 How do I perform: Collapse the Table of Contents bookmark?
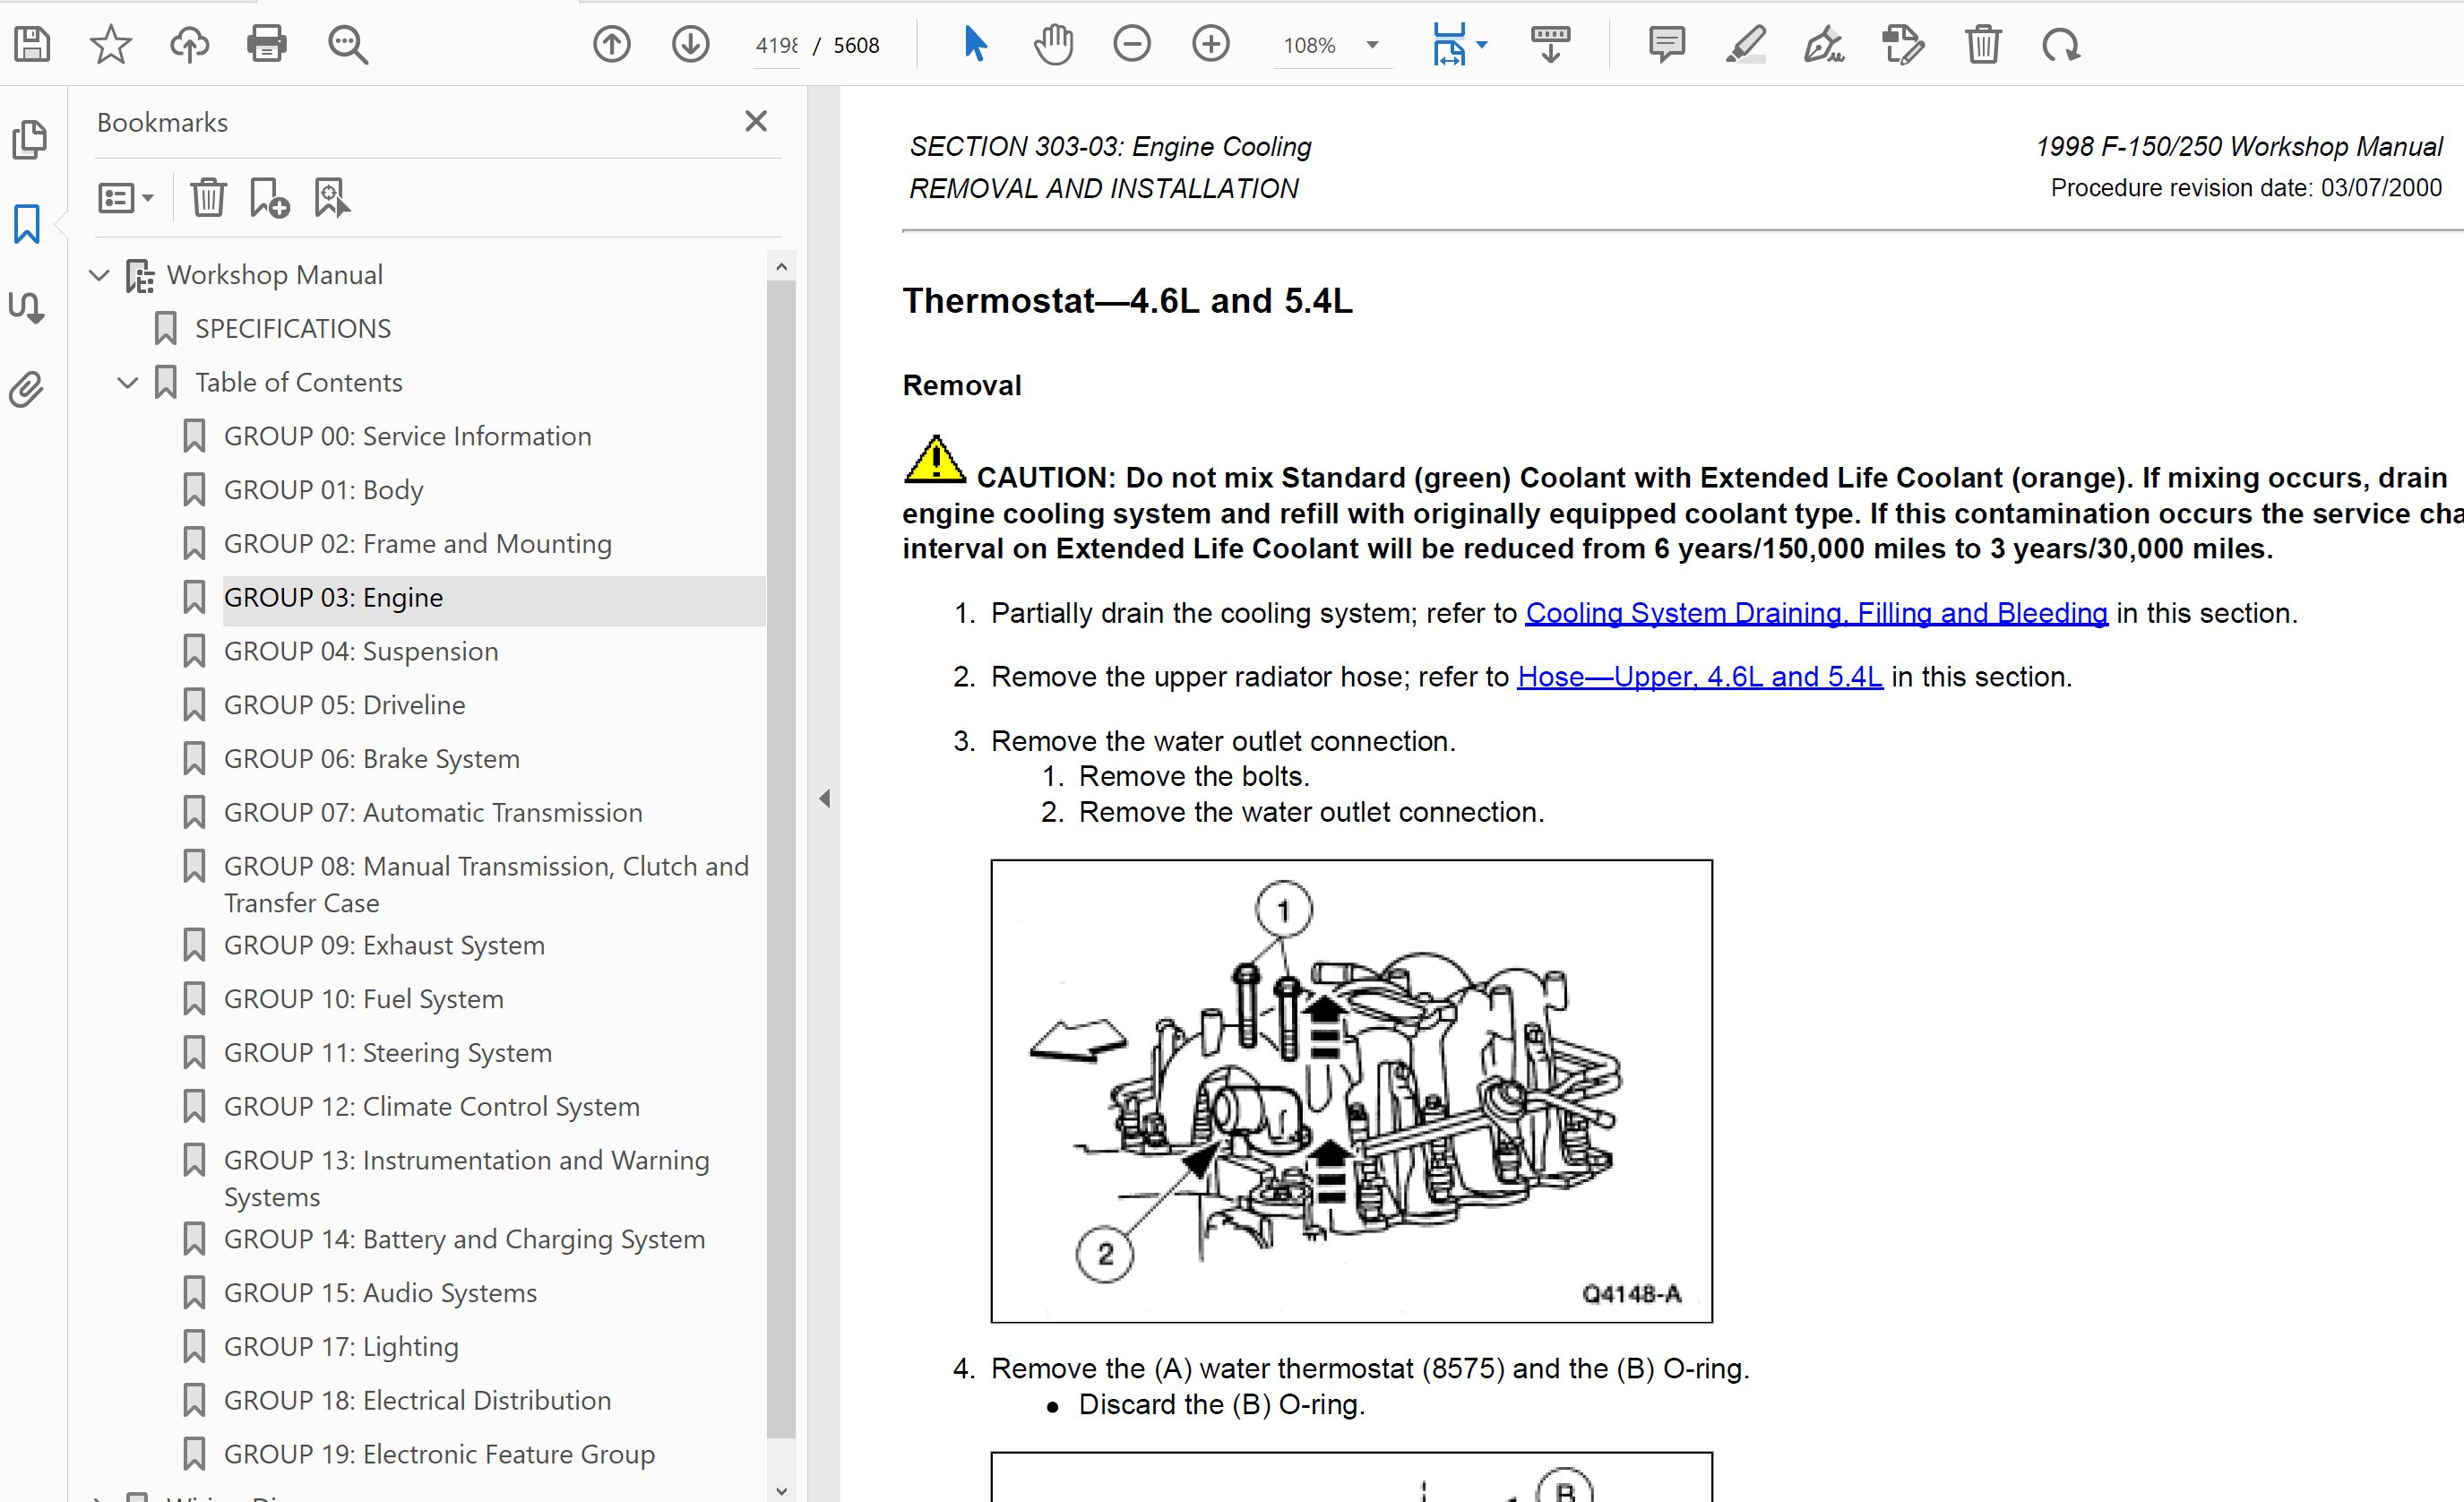pos(128,383)
